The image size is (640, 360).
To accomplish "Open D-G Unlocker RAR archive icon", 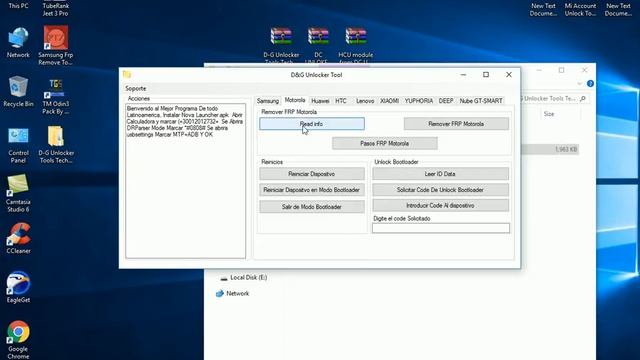I will pos(281,45).
